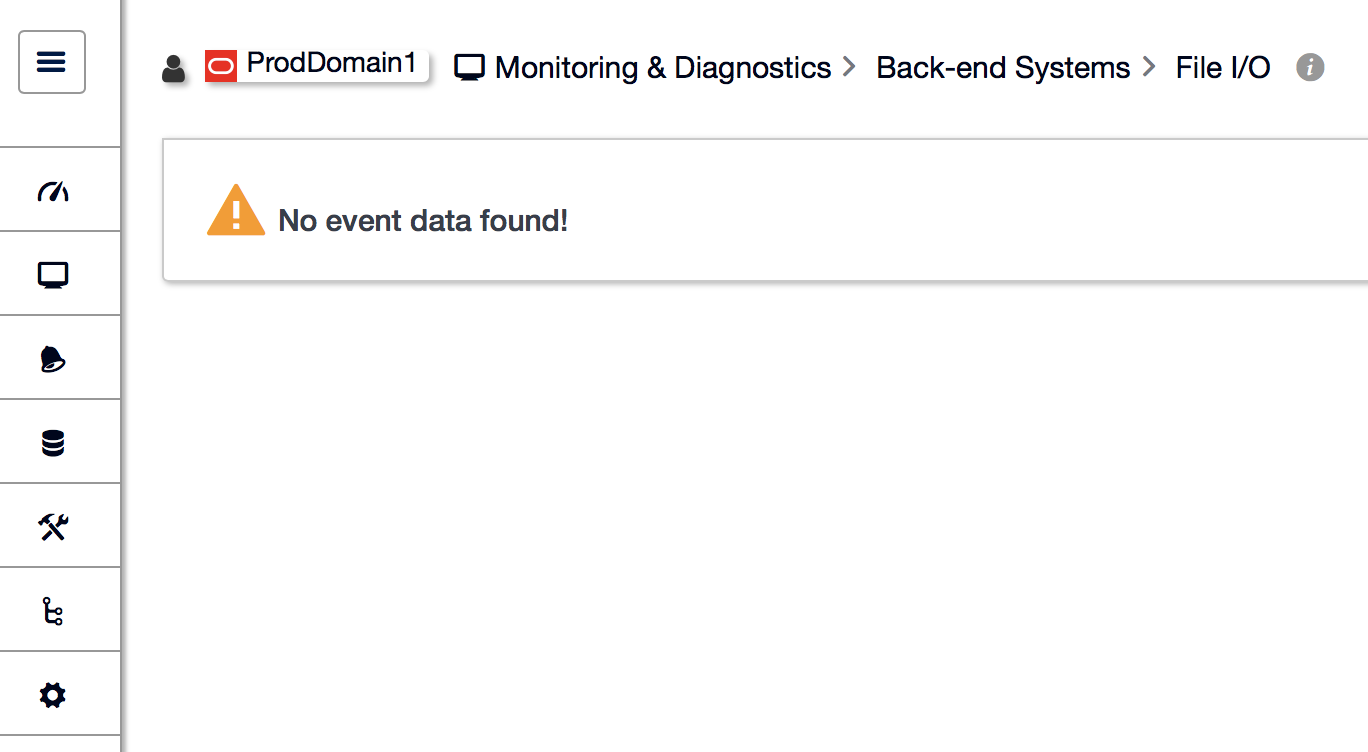Select the ProdDomain1 domain label

tap(331, 63)
